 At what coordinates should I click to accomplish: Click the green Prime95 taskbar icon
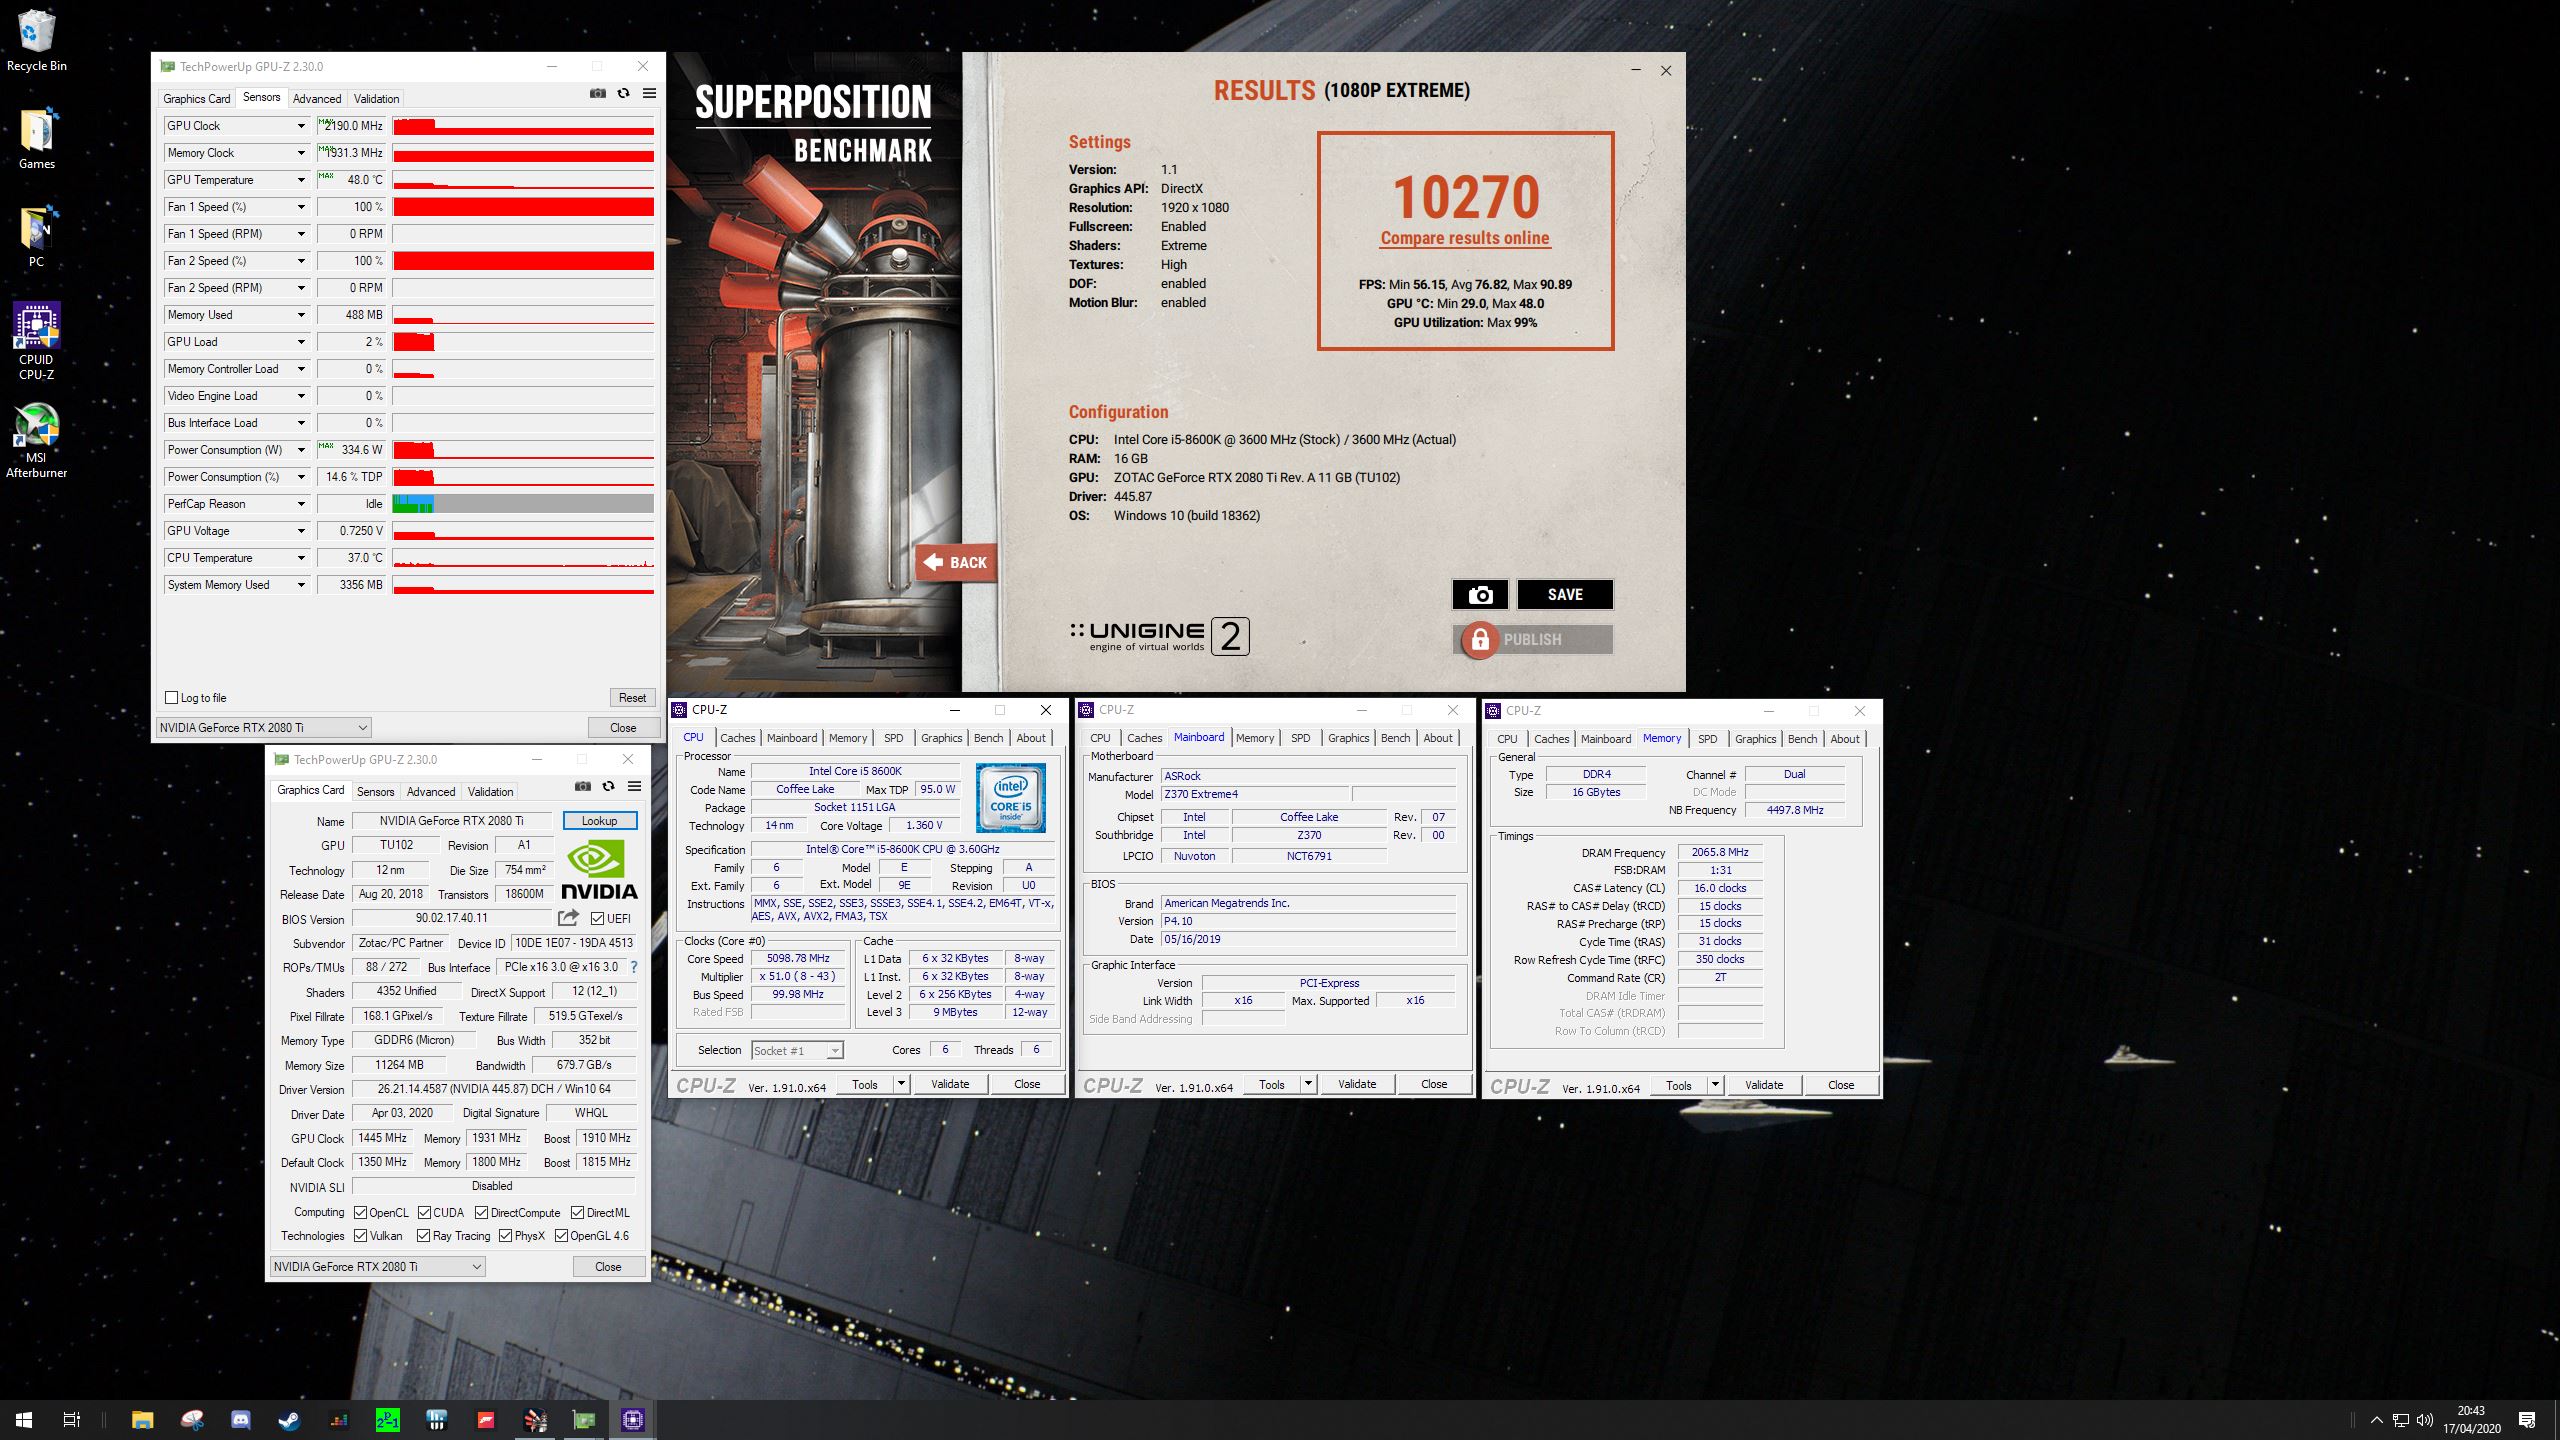point(387,1420)
